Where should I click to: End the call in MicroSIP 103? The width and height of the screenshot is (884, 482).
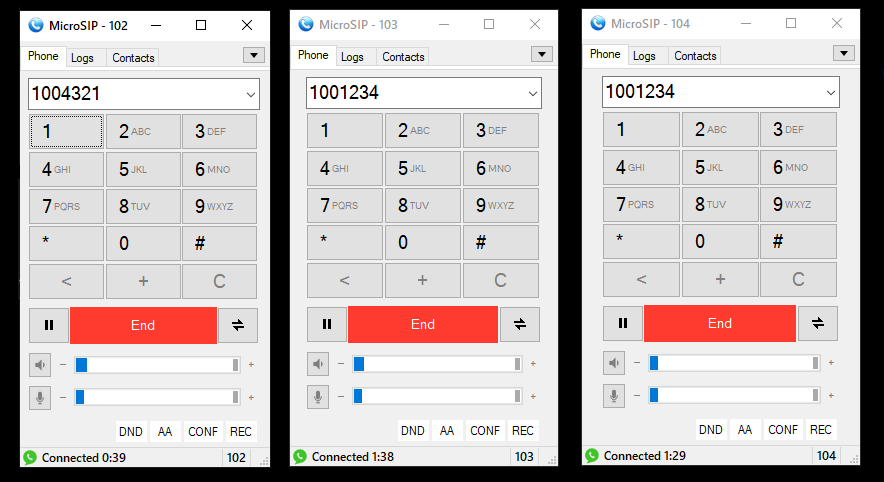(x=423, y=324)
